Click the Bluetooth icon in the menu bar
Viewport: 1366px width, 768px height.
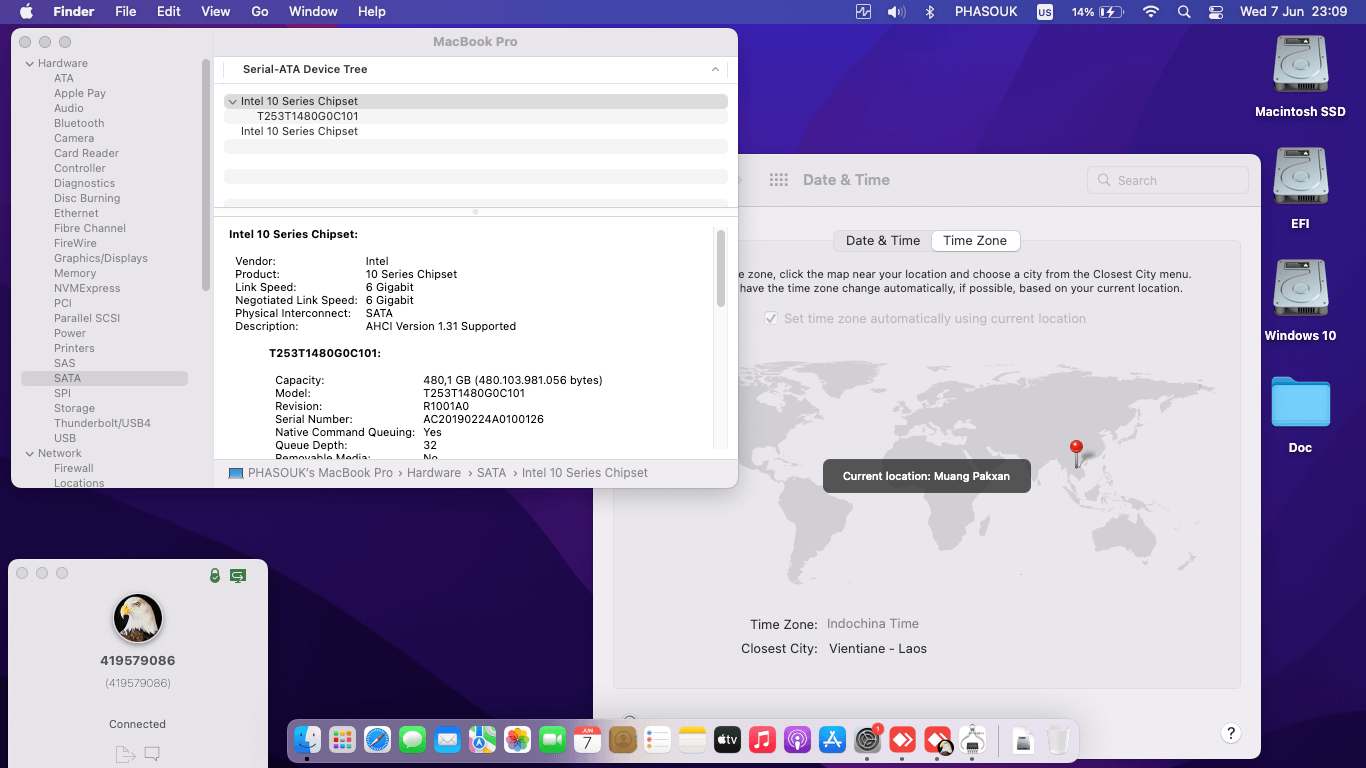point(930,11)
